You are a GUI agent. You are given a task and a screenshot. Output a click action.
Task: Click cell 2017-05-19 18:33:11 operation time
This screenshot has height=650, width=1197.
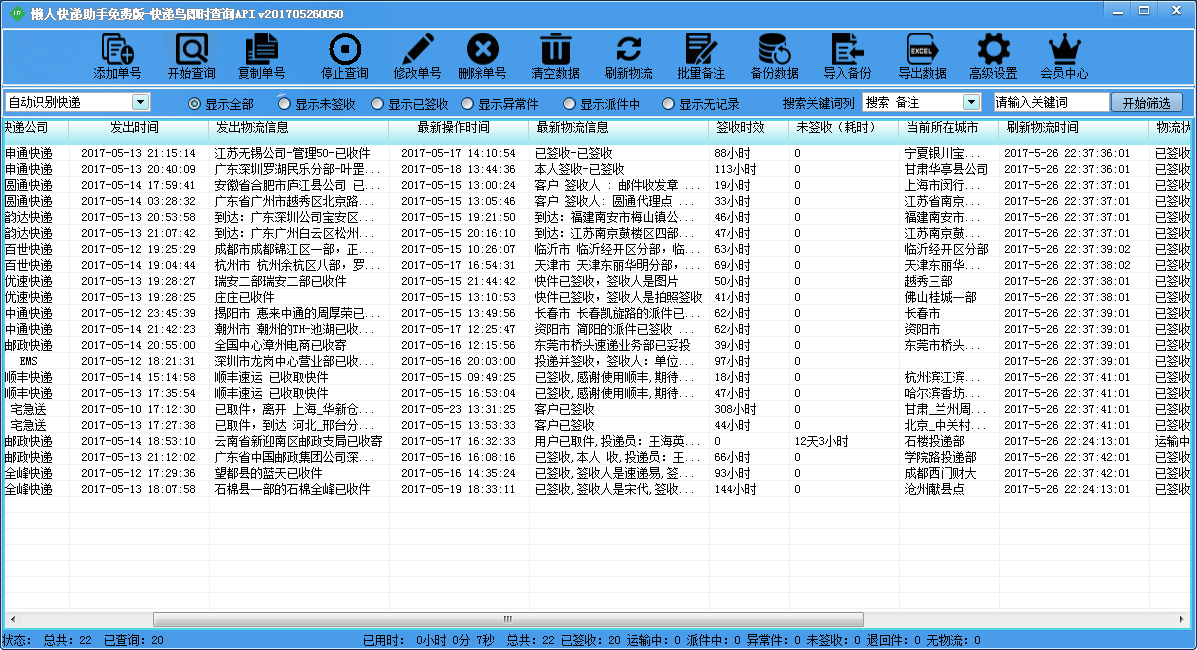click(x=458, y=490)
